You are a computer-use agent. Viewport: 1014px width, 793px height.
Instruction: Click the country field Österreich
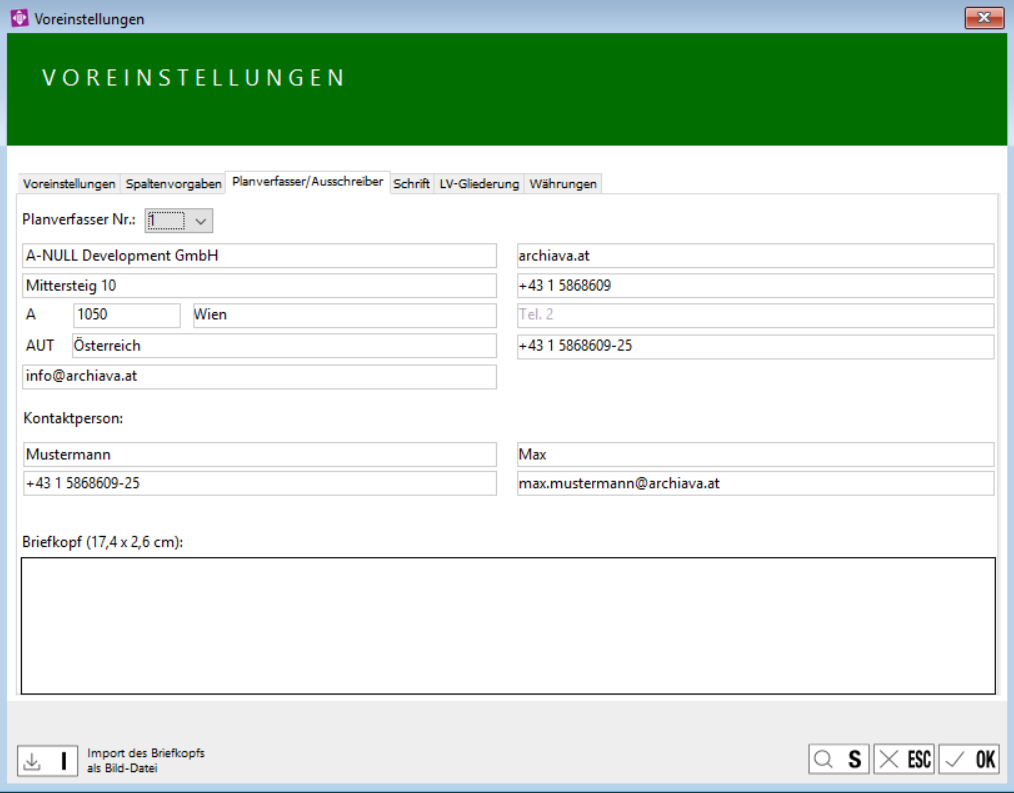tap(285, 345)
